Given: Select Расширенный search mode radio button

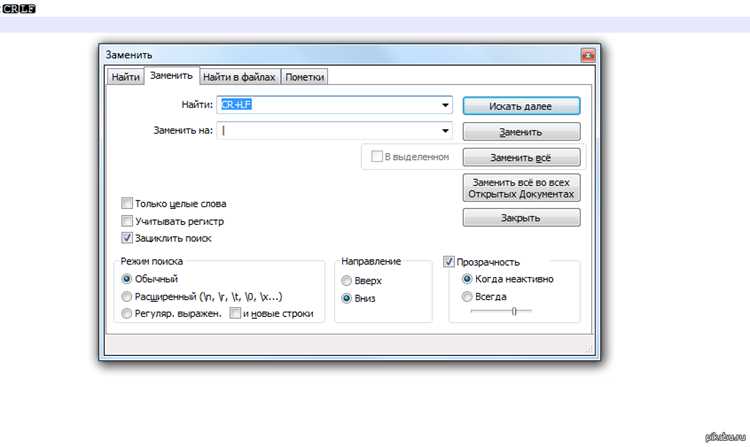Looking at the screenshot, I should pos(126,296).
